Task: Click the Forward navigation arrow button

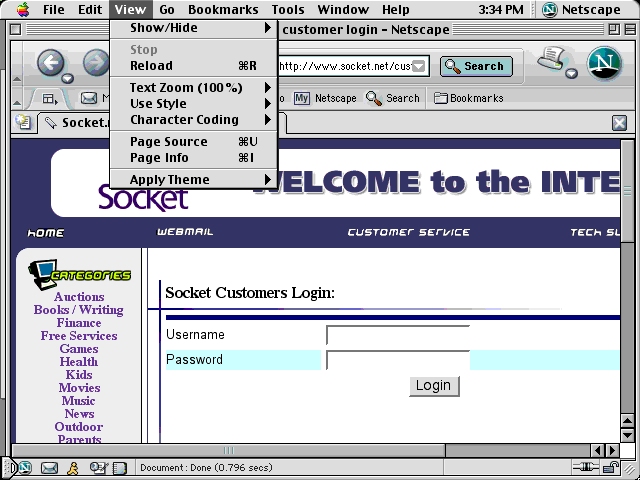Action: click(x=96, y=63)
